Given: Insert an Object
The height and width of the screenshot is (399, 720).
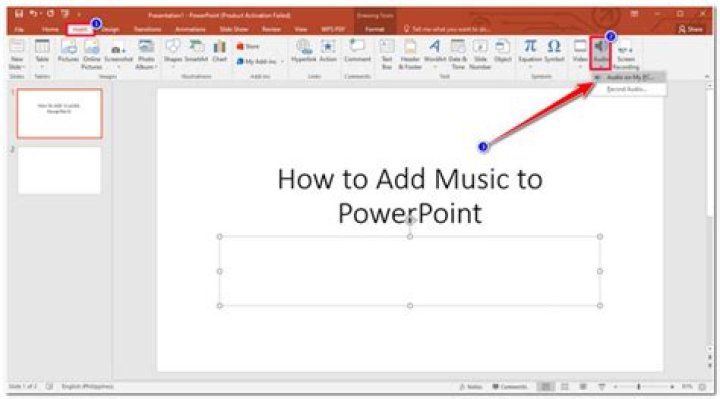Looking at the screenshot, I should pos(503,51).
